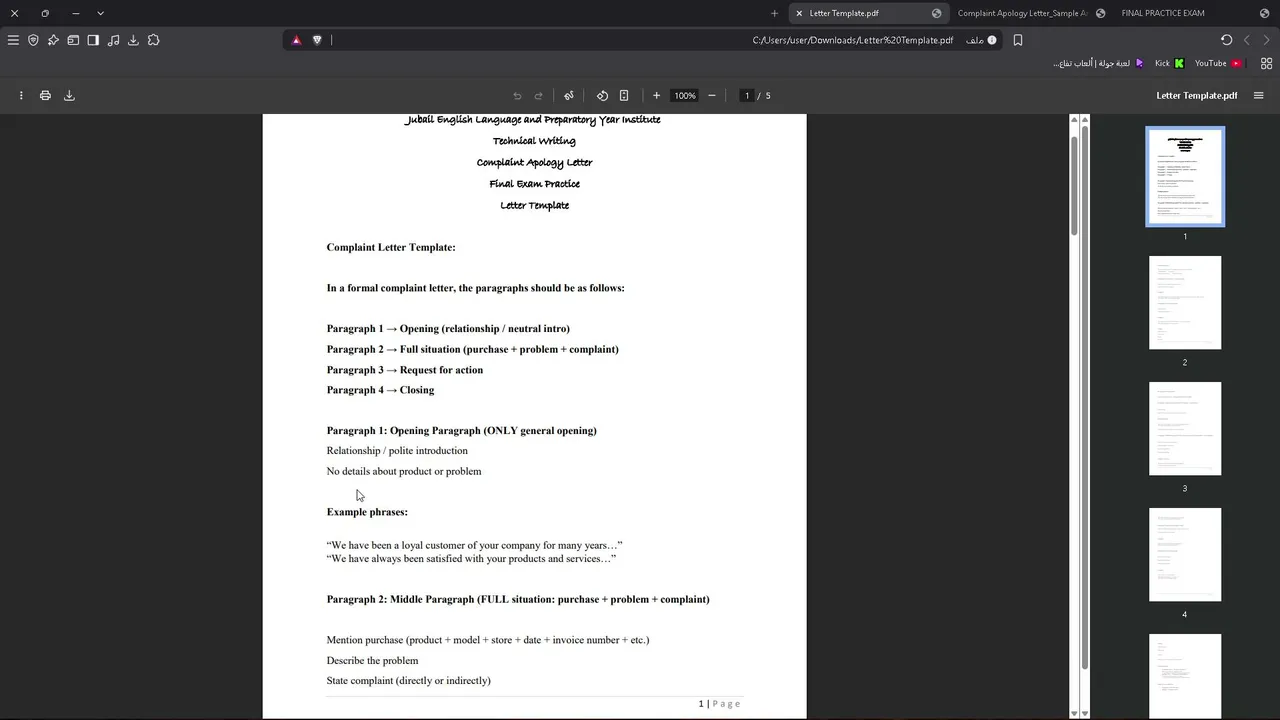Click the 'Example phrases:' heading
The image size is (1280, 720).
point(367,512)
